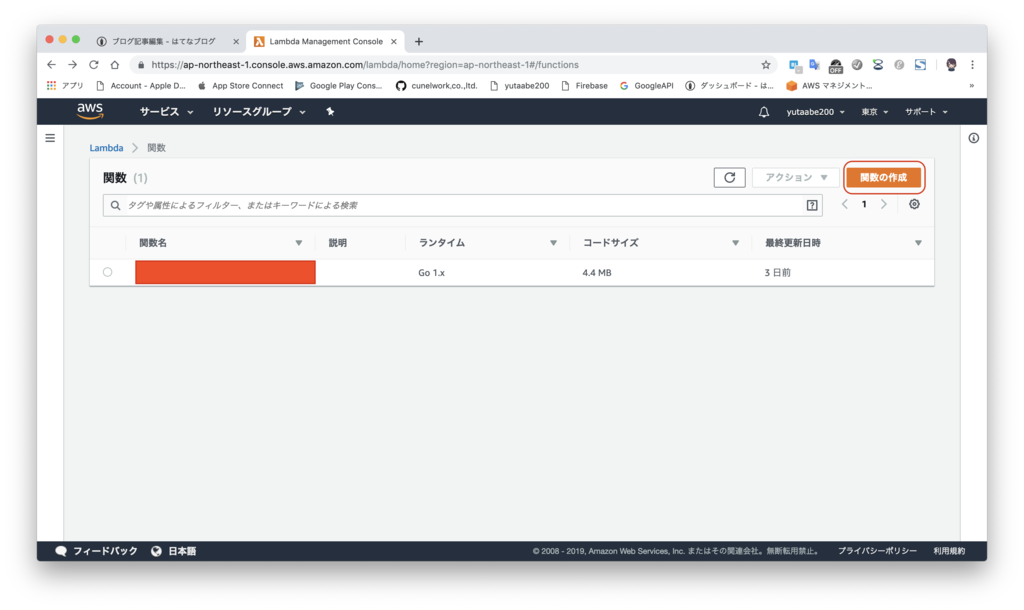Click the browser home icon
This screenshot has height=610, width=1024.
(115, 65)
